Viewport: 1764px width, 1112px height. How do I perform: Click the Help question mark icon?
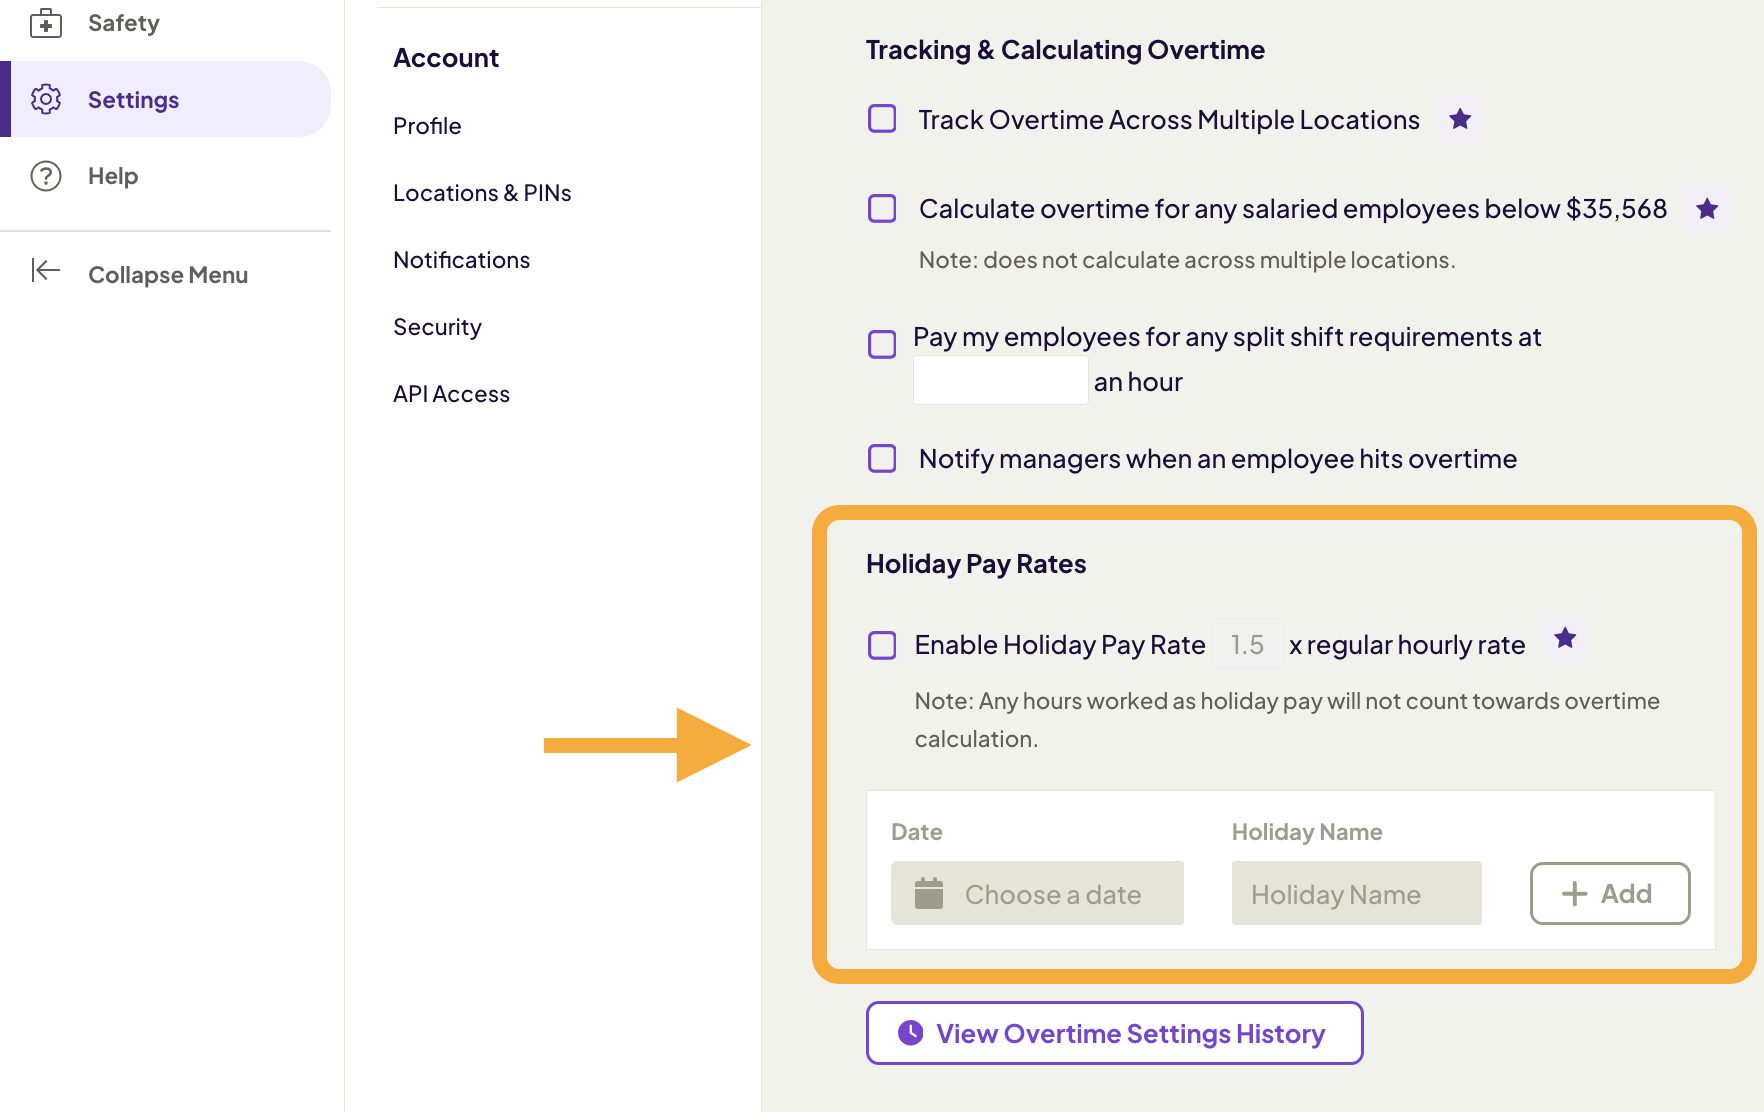coord(46,176)
